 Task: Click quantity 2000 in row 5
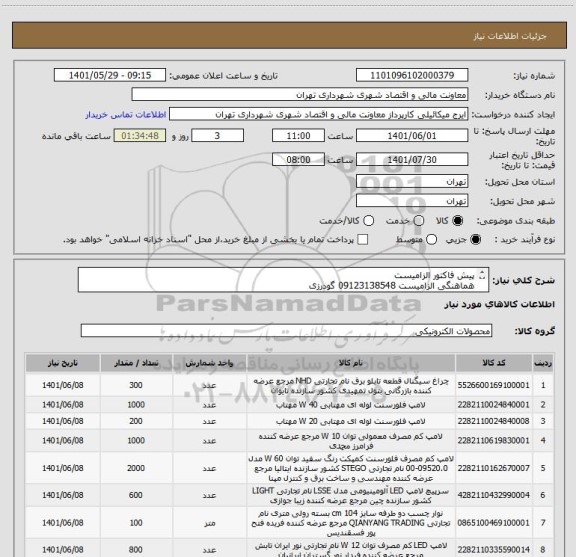pos(136,468)
